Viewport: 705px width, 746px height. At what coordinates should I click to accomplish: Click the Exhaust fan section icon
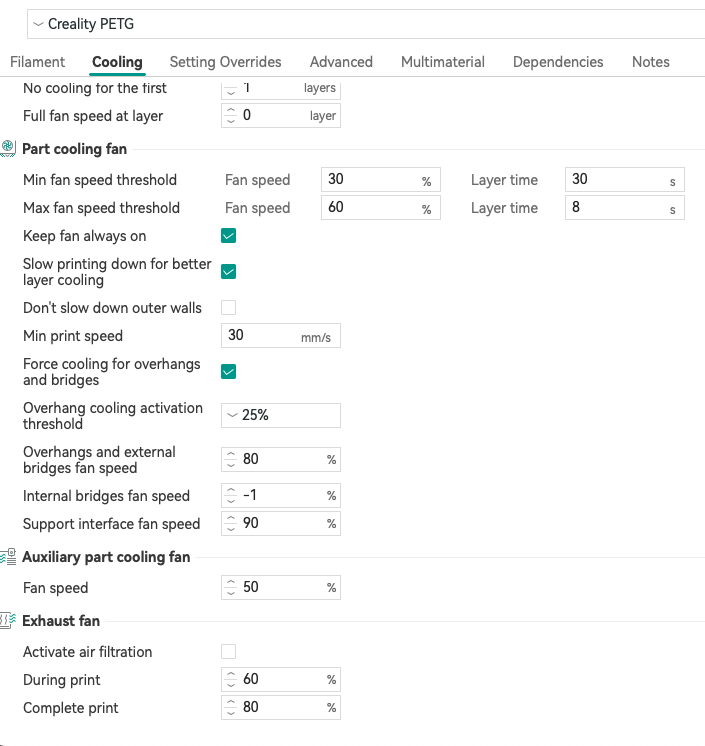(x=8, y=620)
